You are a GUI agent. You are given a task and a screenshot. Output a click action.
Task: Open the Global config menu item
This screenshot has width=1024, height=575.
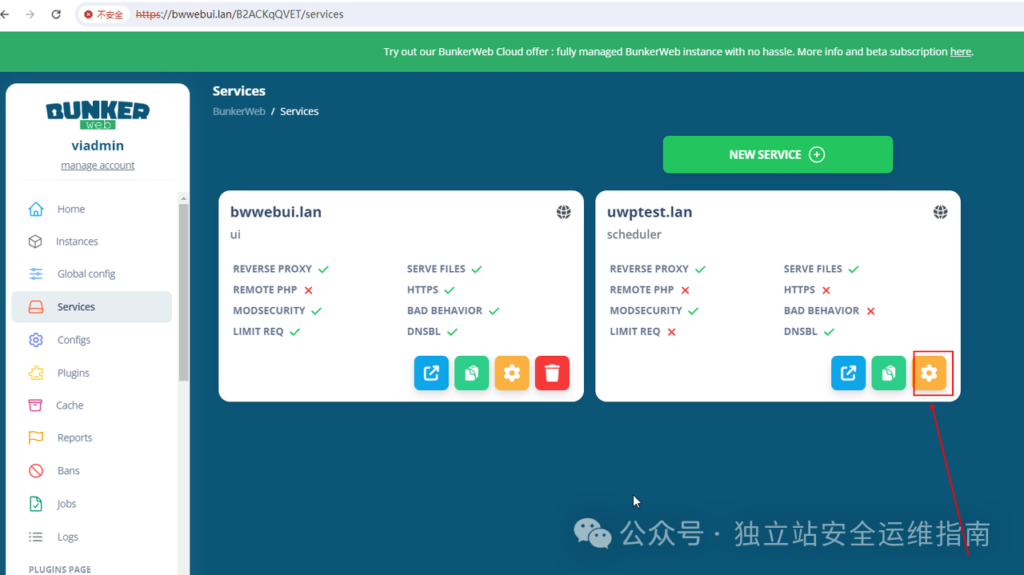click(86, 274)
